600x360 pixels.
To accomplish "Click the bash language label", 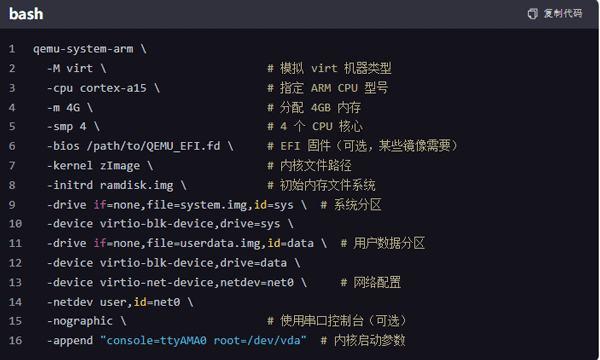I will tap(26, 14).
